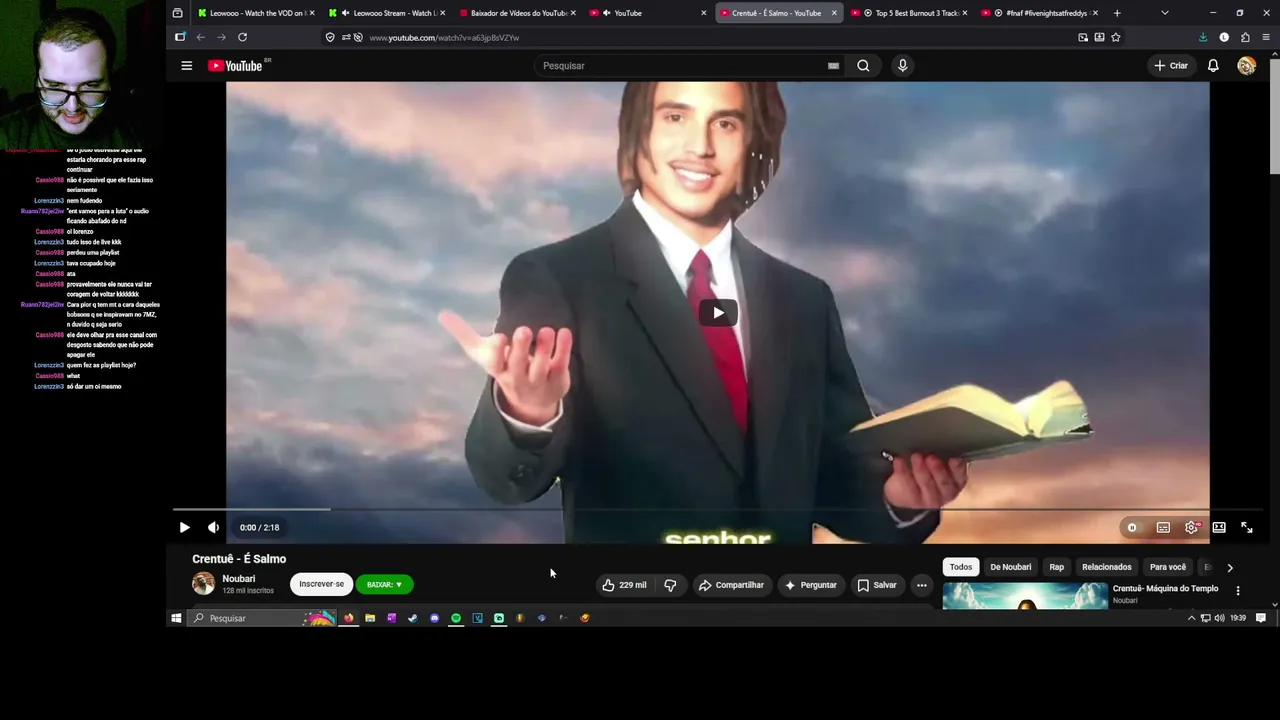Open options for Crentuê- Máquina do Templo

(1238, 591)
